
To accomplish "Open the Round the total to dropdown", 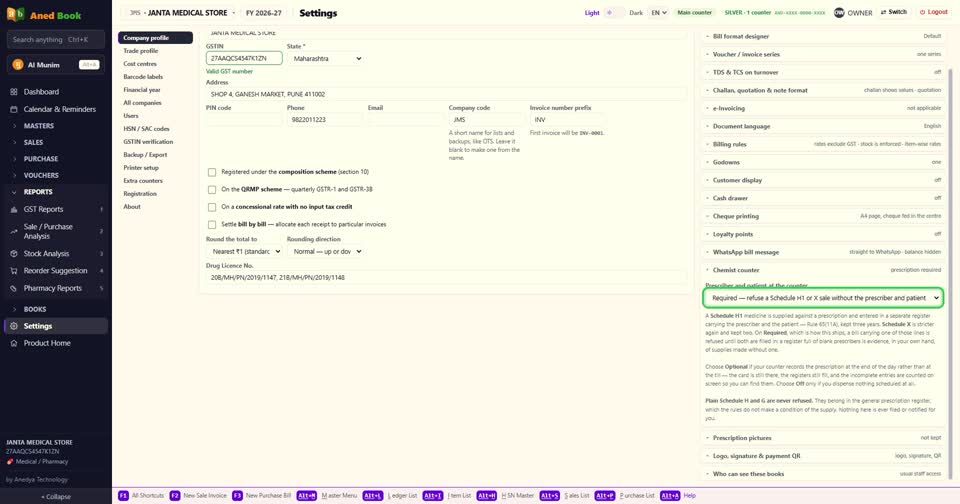I will (244, 252).
